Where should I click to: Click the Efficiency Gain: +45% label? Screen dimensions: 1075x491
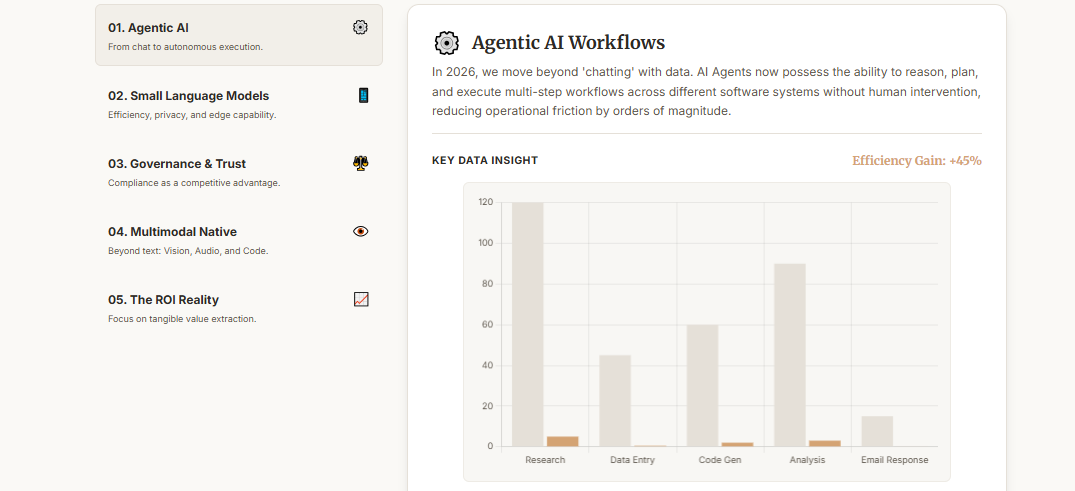916,161
